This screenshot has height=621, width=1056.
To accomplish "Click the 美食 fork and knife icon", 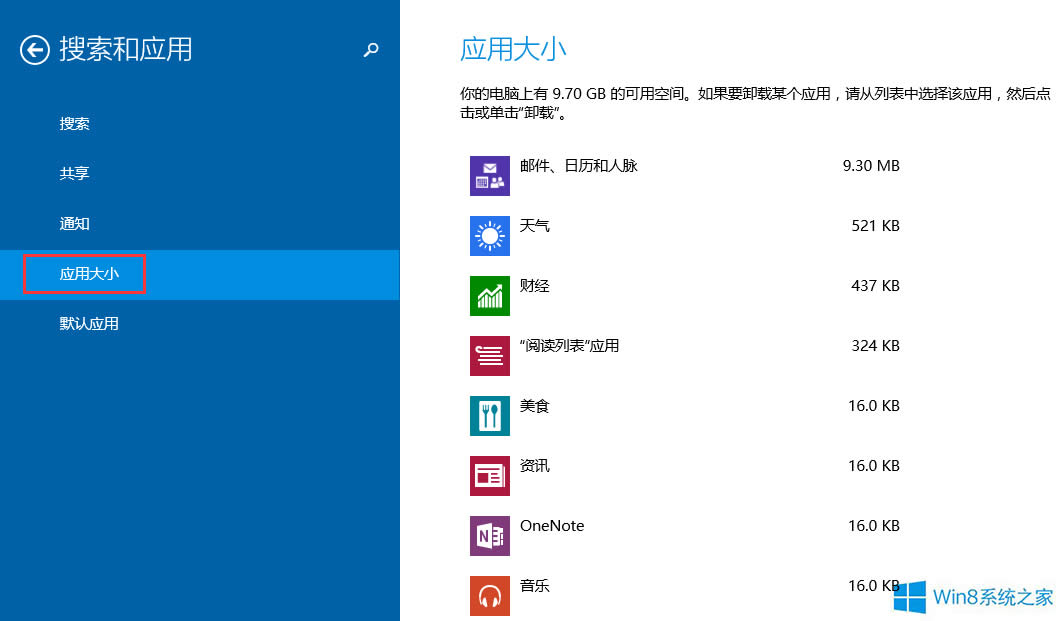I will click(489, 415).
